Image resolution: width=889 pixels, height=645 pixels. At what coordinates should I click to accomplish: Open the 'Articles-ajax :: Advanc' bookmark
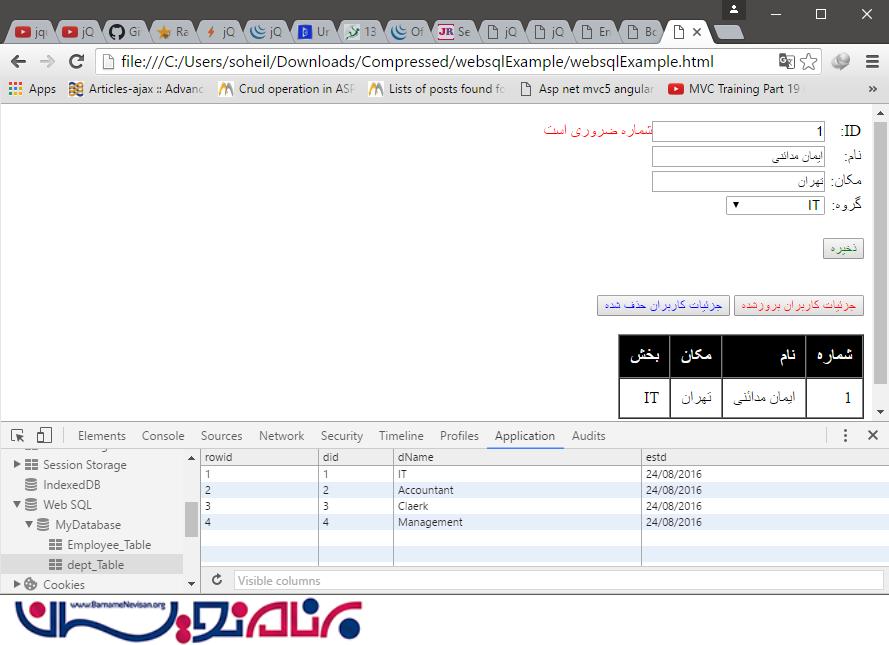pos(136,89)
